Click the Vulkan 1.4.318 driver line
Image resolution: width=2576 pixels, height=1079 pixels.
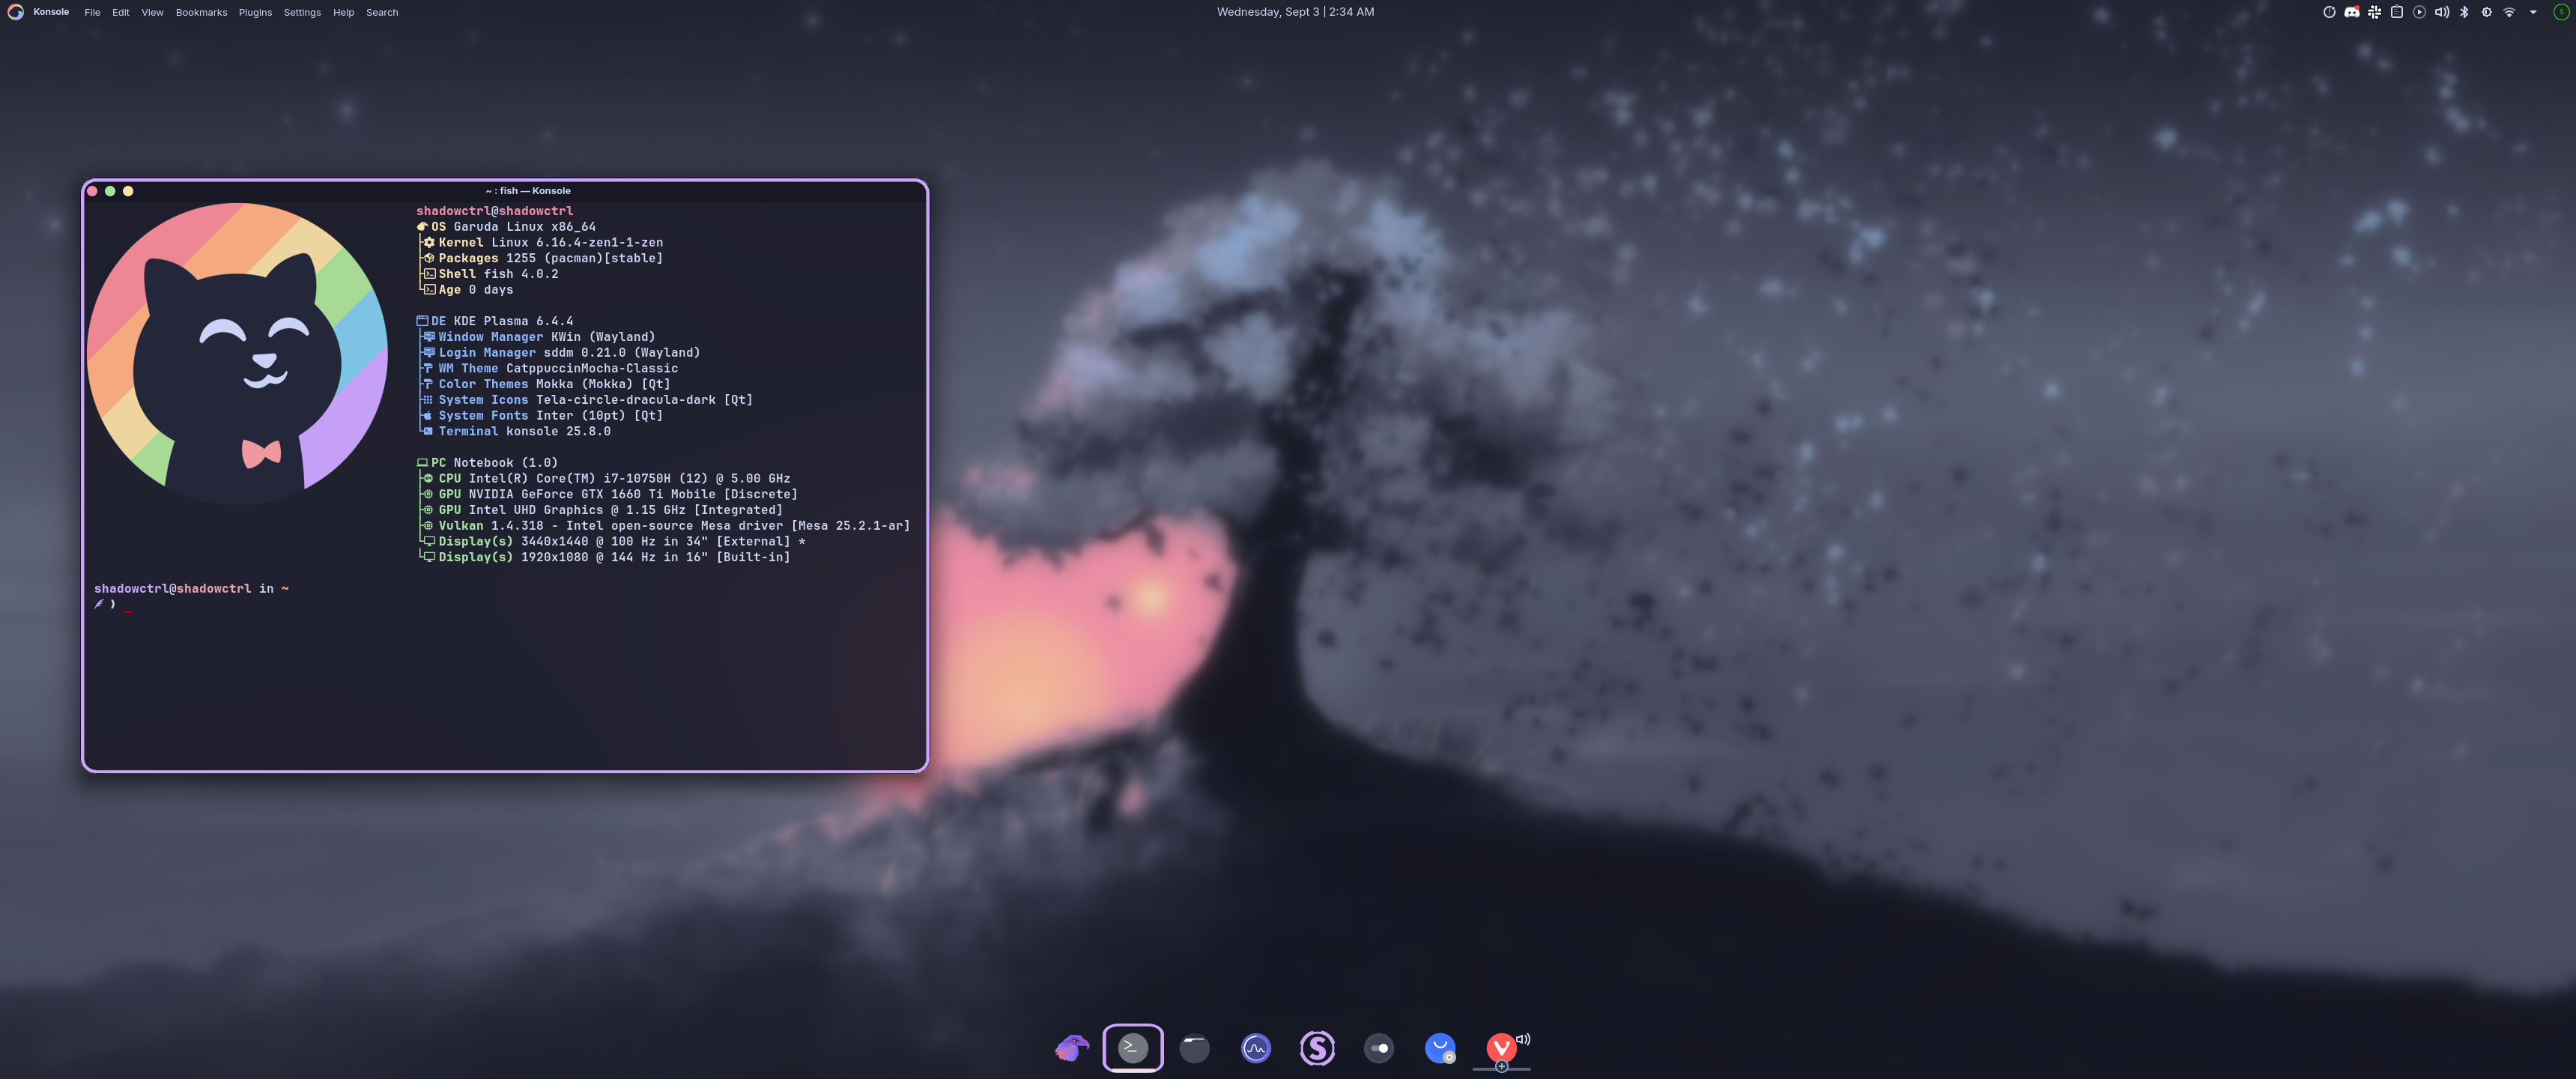coord(666,525)
